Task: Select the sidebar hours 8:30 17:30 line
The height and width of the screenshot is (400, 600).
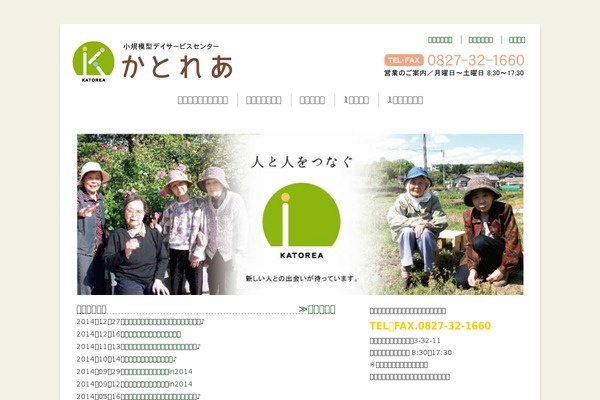Action: coord(411,353)
